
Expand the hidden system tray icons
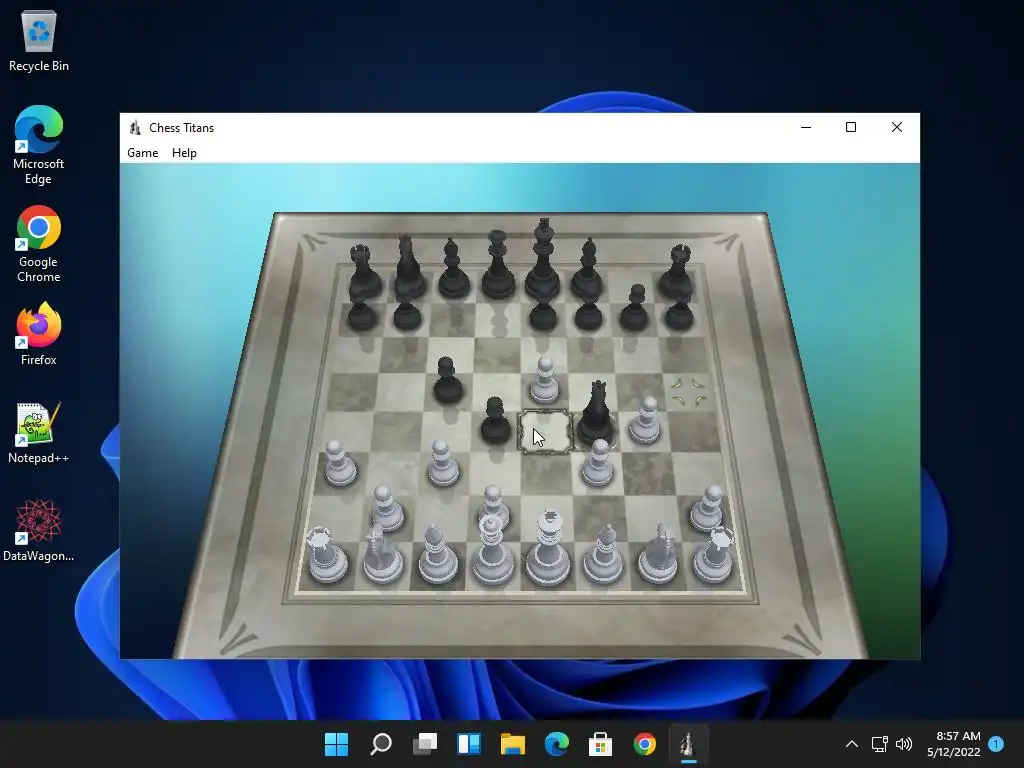tap(852, 744)
